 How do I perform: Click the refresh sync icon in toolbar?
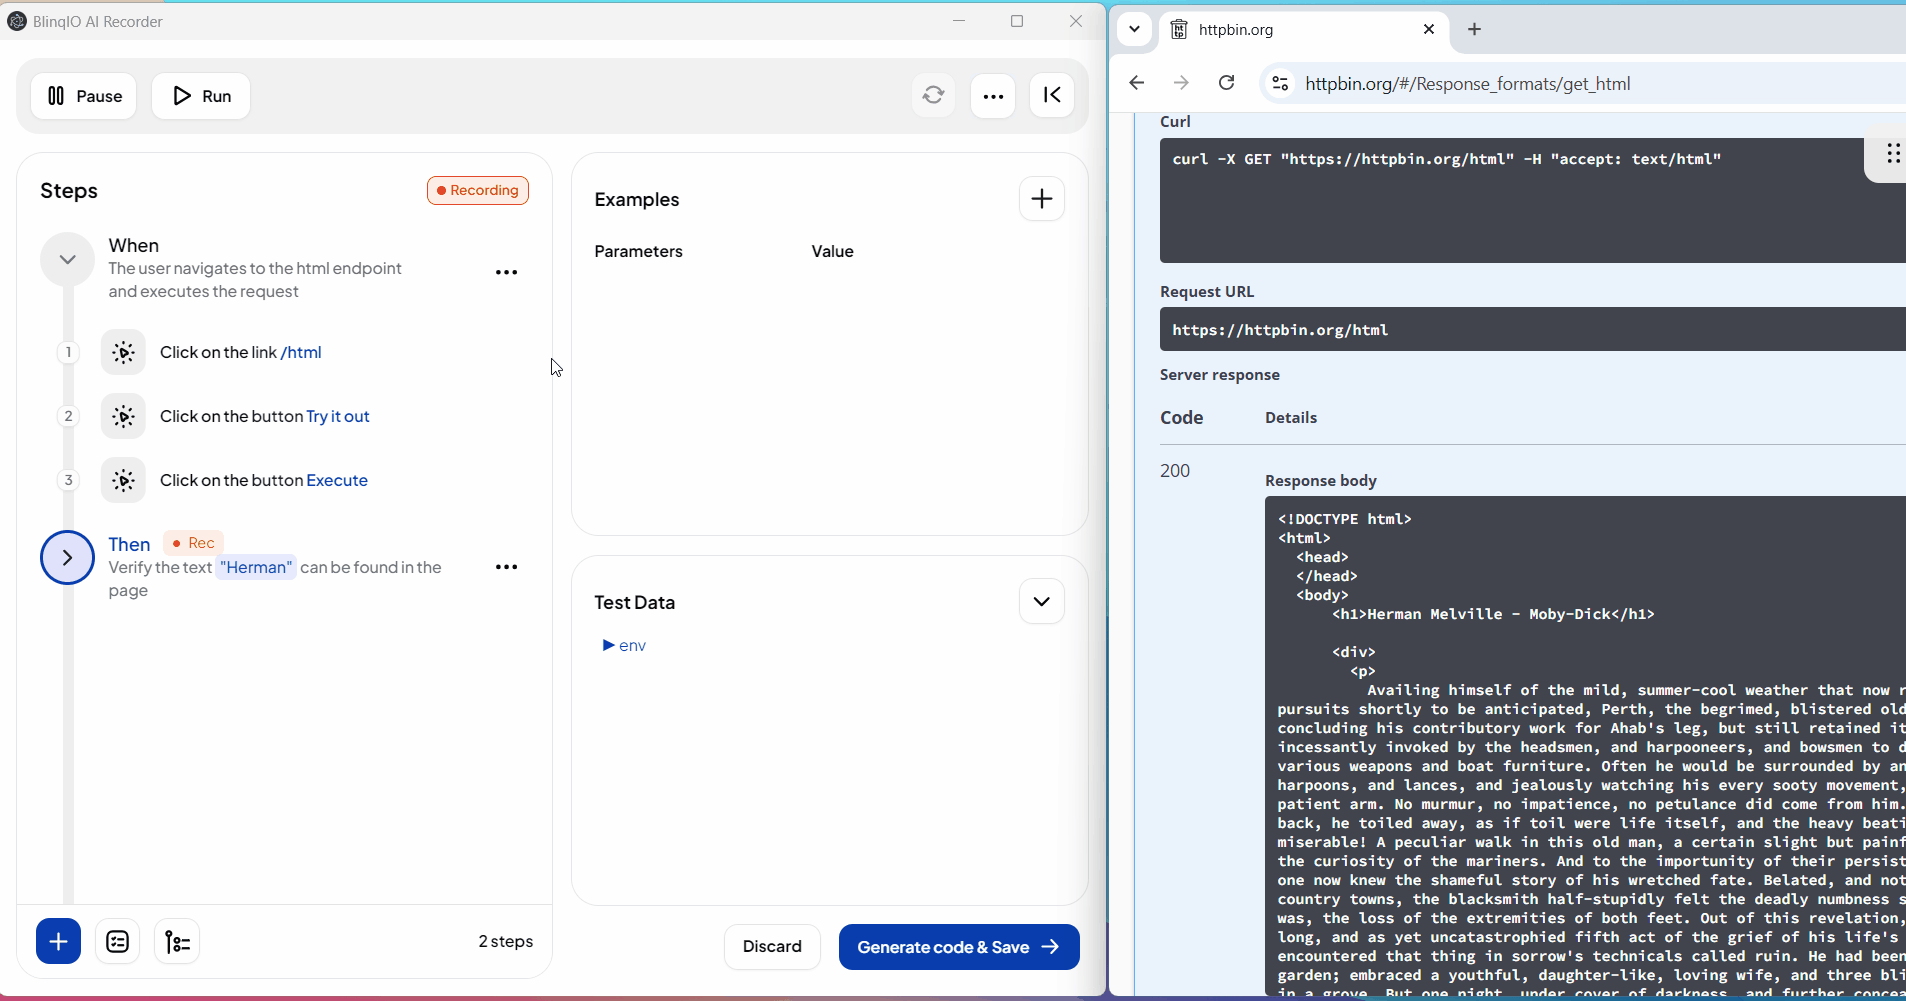point(933,95)
